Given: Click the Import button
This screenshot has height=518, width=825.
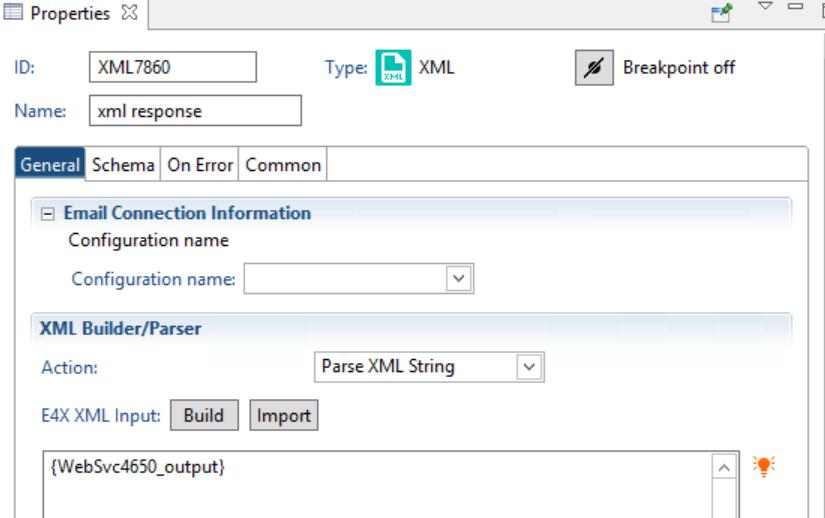Looking at the screenshot, I should coord(284,415).
